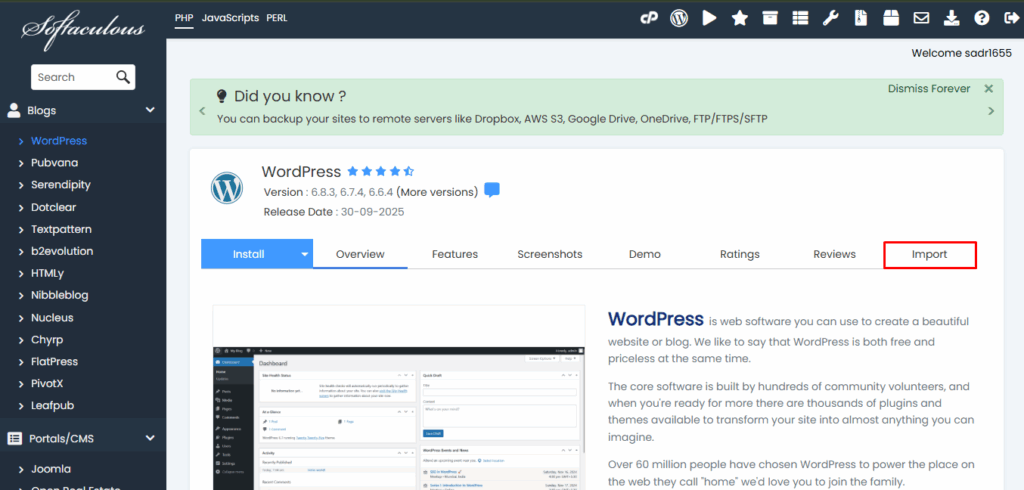This screenshot has height=490, width=1024.
Task: Click the list view icon in top toolbar
Action: tap(800, 18)
